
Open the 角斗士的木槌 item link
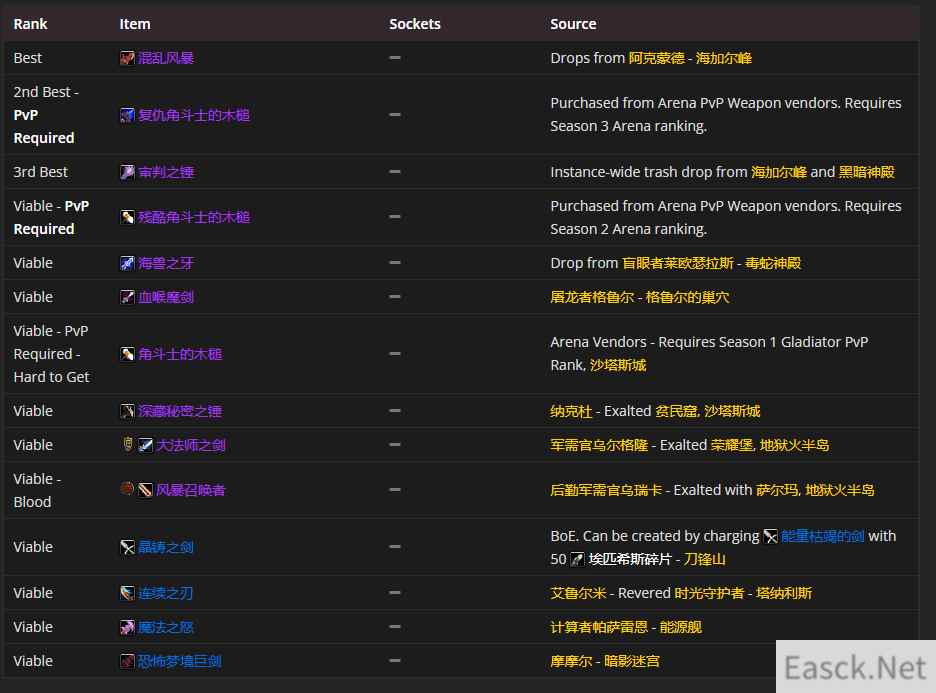(x=180, y=354)
